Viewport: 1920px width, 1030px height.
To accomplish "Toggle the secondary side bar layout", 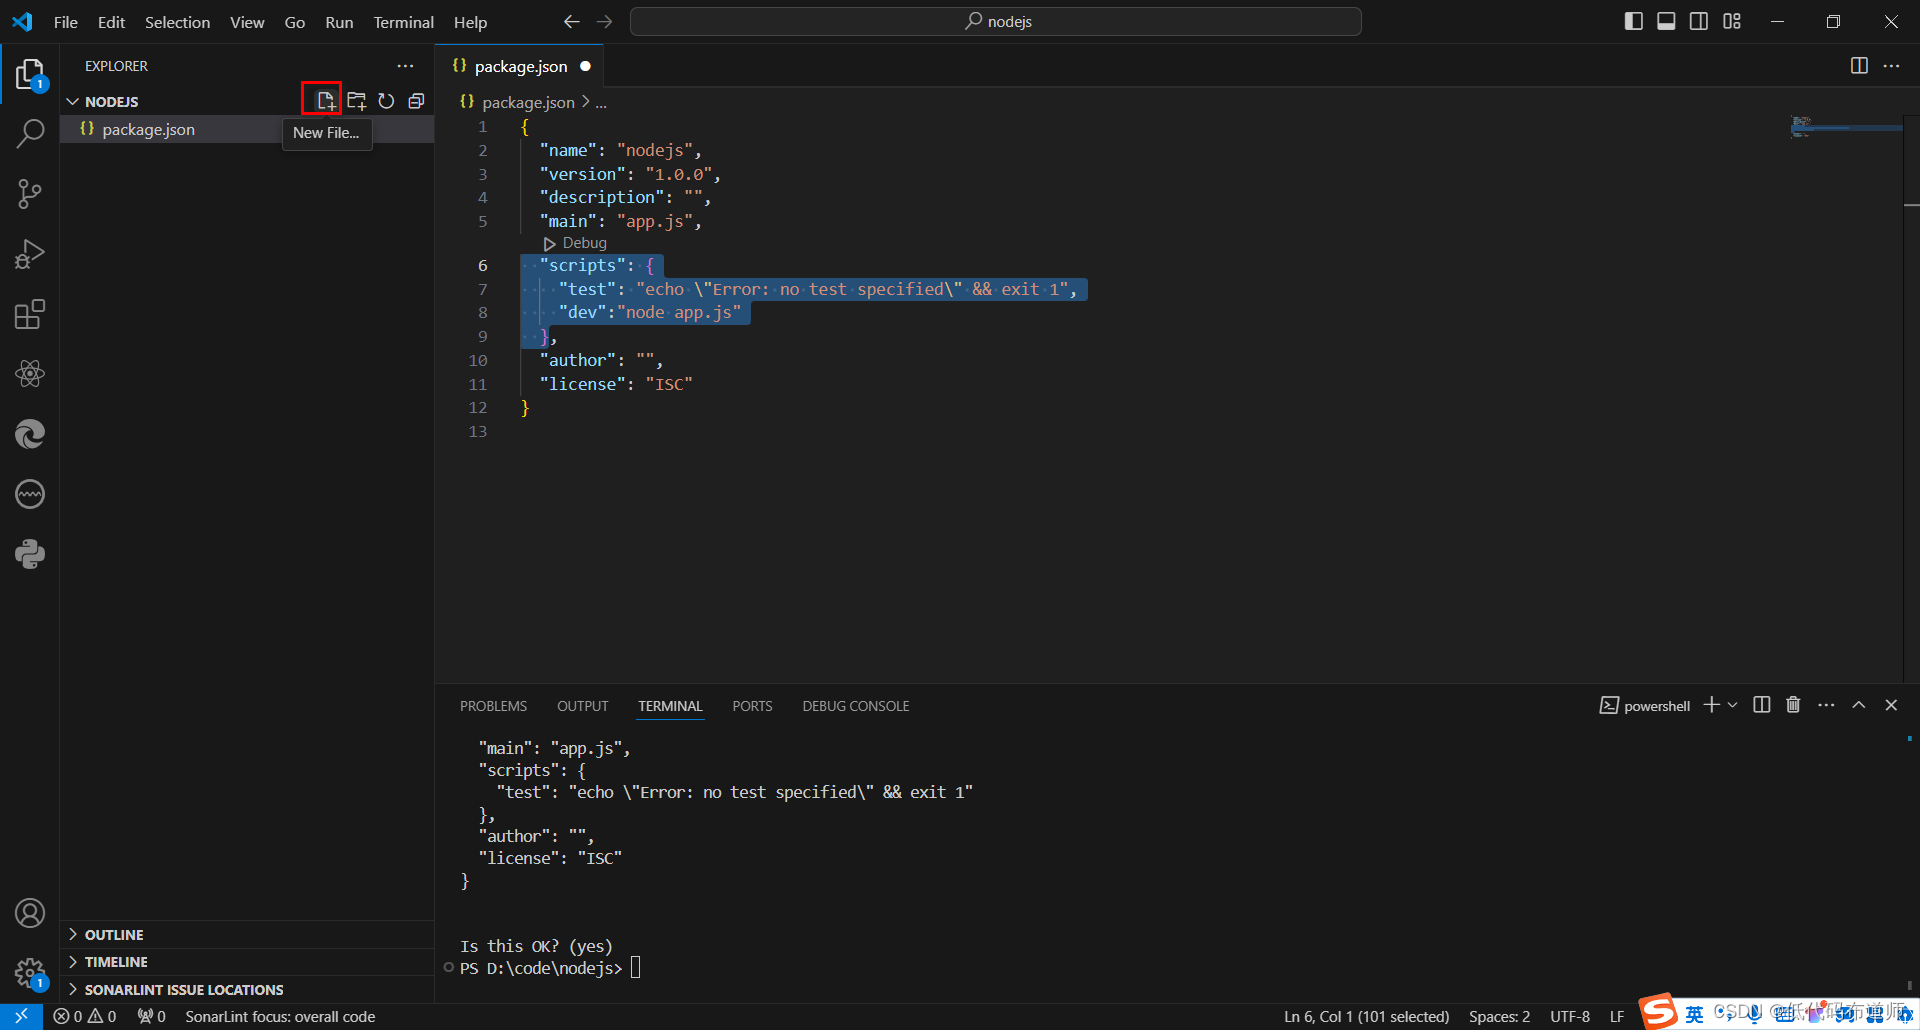I will click(1699, 22).
